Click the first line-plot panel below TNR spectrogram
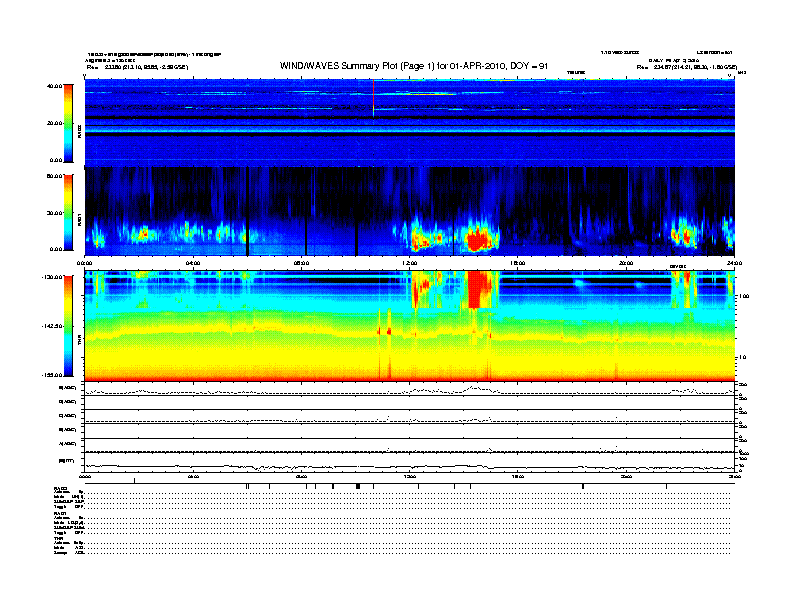The height and width of the screenshot is (612, 792). (409, 389)
